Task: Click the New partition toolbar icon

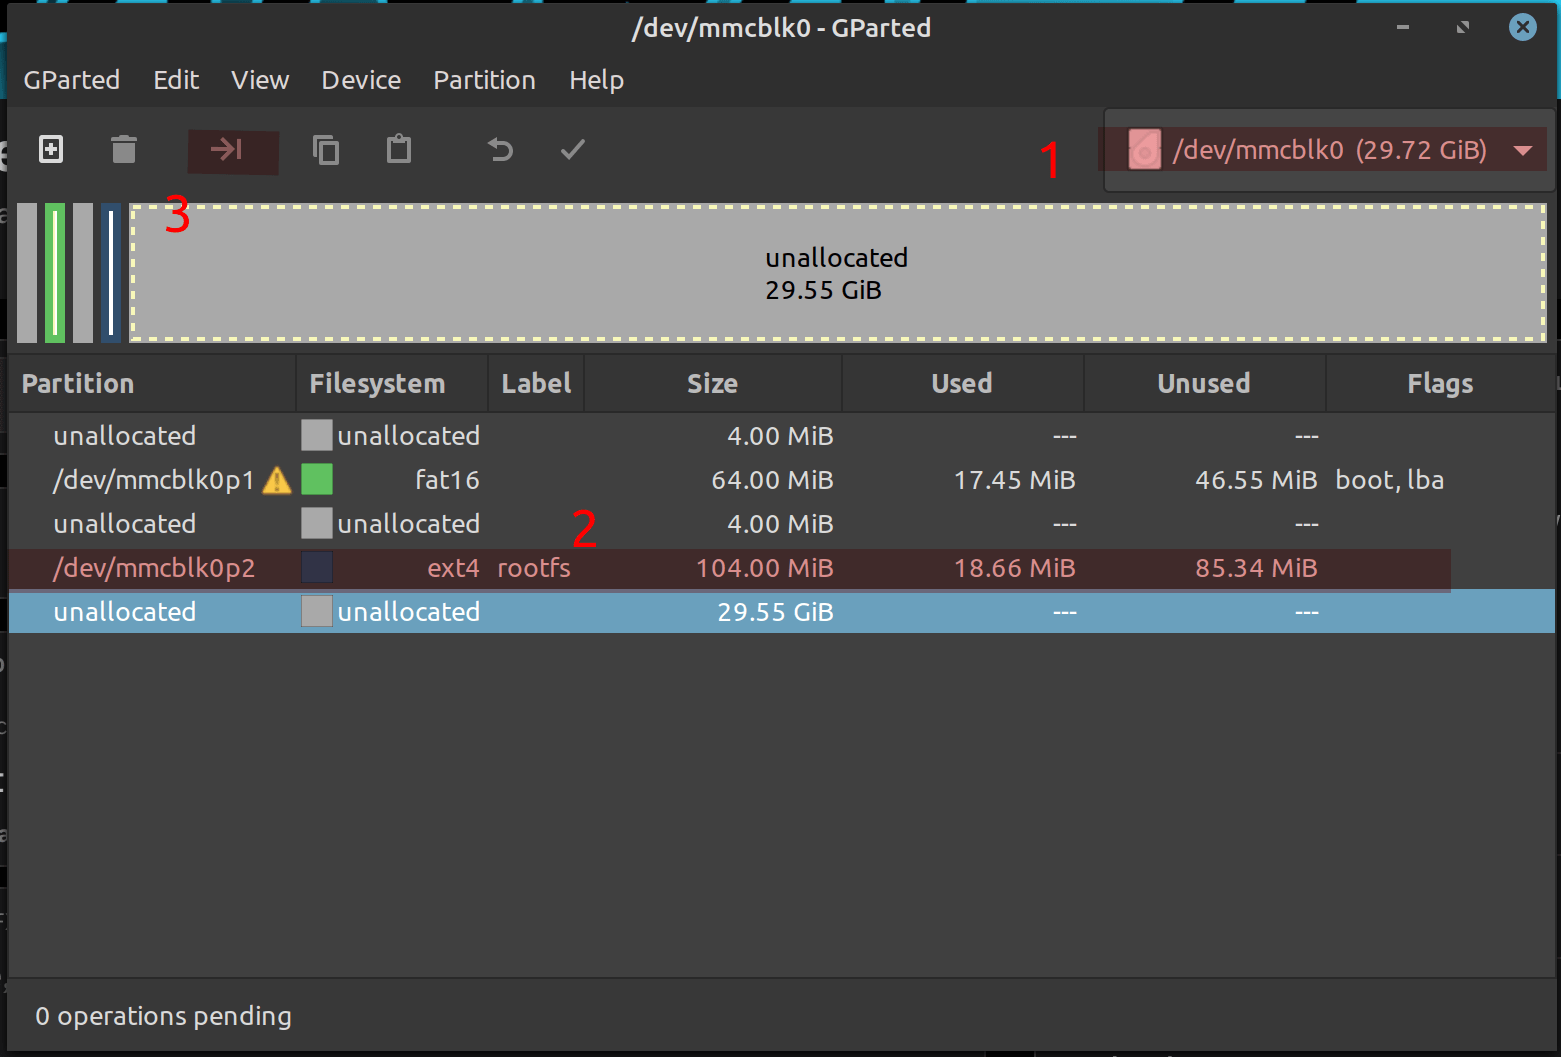Action: pos(51,150)
